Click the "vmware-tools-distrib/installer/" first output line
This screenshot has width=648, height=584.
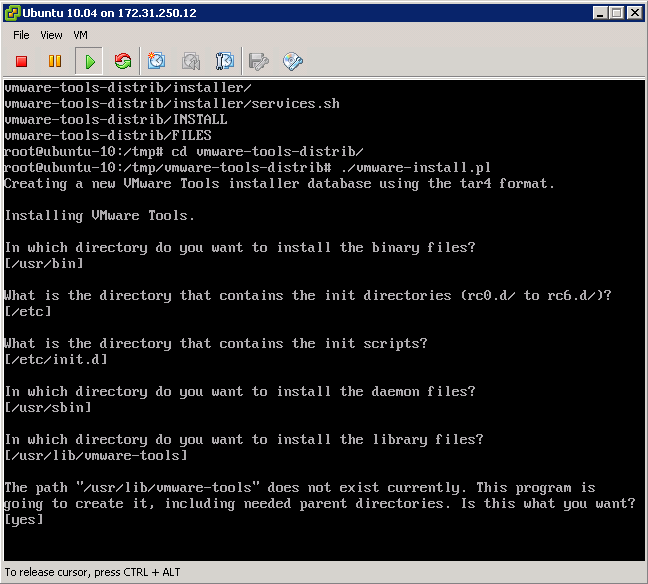(x=128, y=87)
